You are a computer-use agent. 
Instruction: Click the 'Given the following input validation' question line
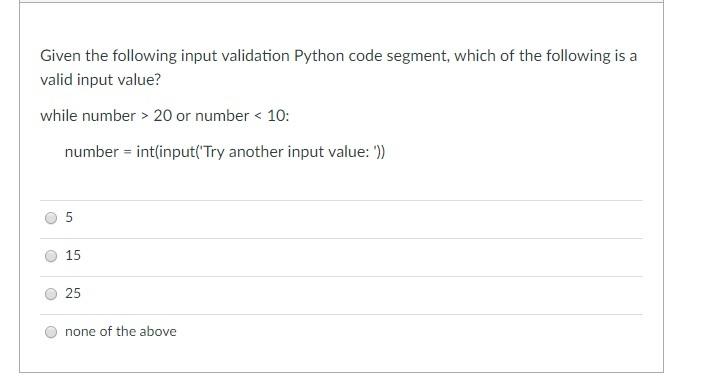coord(338,56)
